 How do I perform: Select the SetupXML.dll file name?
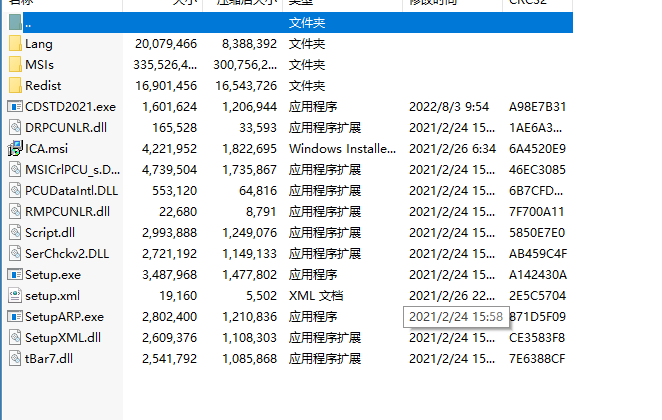pos(63,338)
